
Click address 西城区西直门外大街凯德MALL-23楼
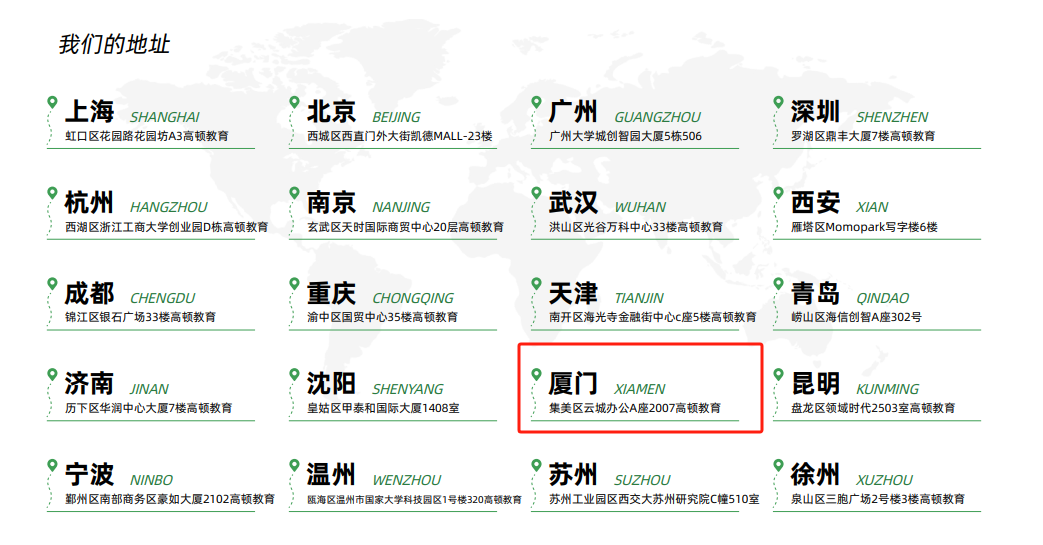[400, 136]
